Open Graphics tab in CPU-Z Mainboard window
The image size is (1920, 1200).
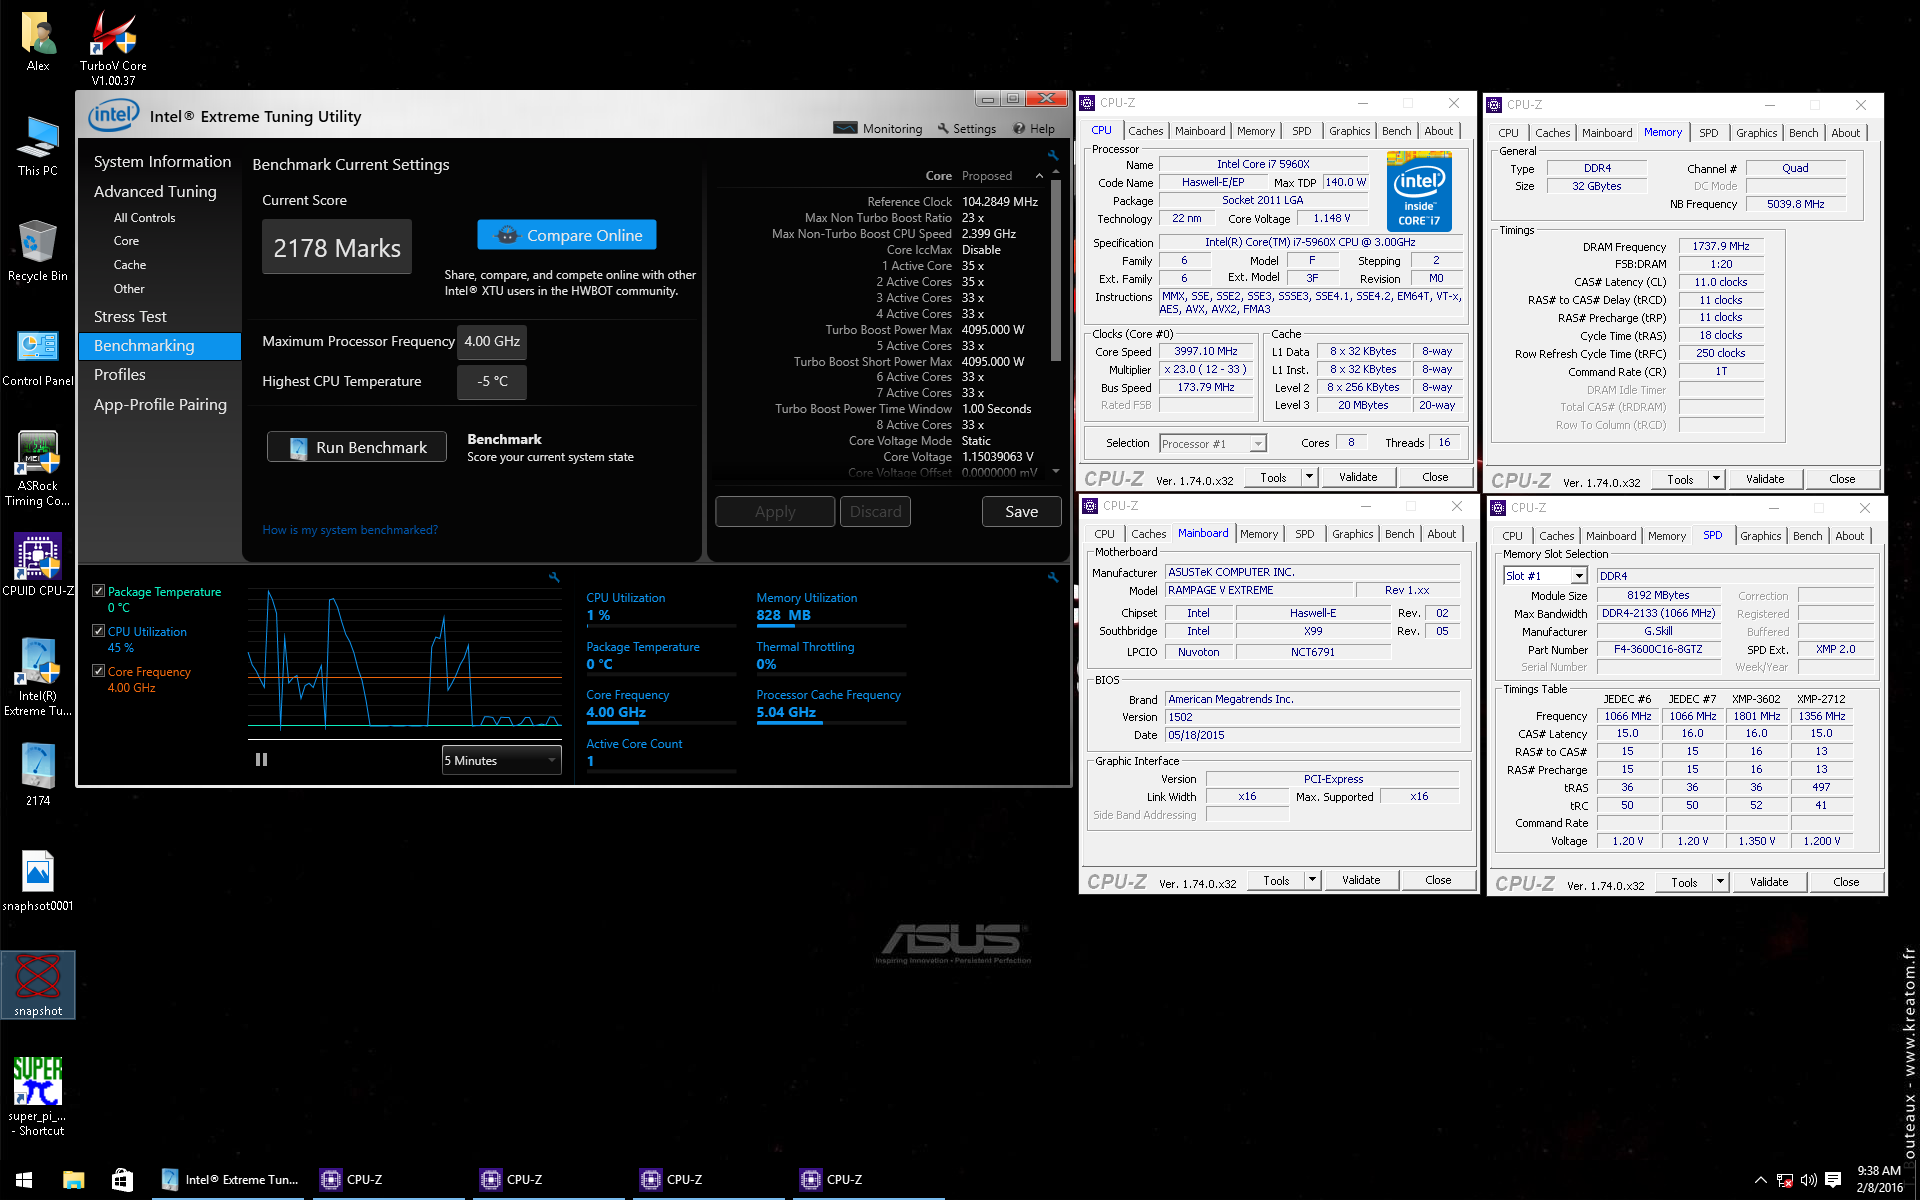click(1352, 534)
